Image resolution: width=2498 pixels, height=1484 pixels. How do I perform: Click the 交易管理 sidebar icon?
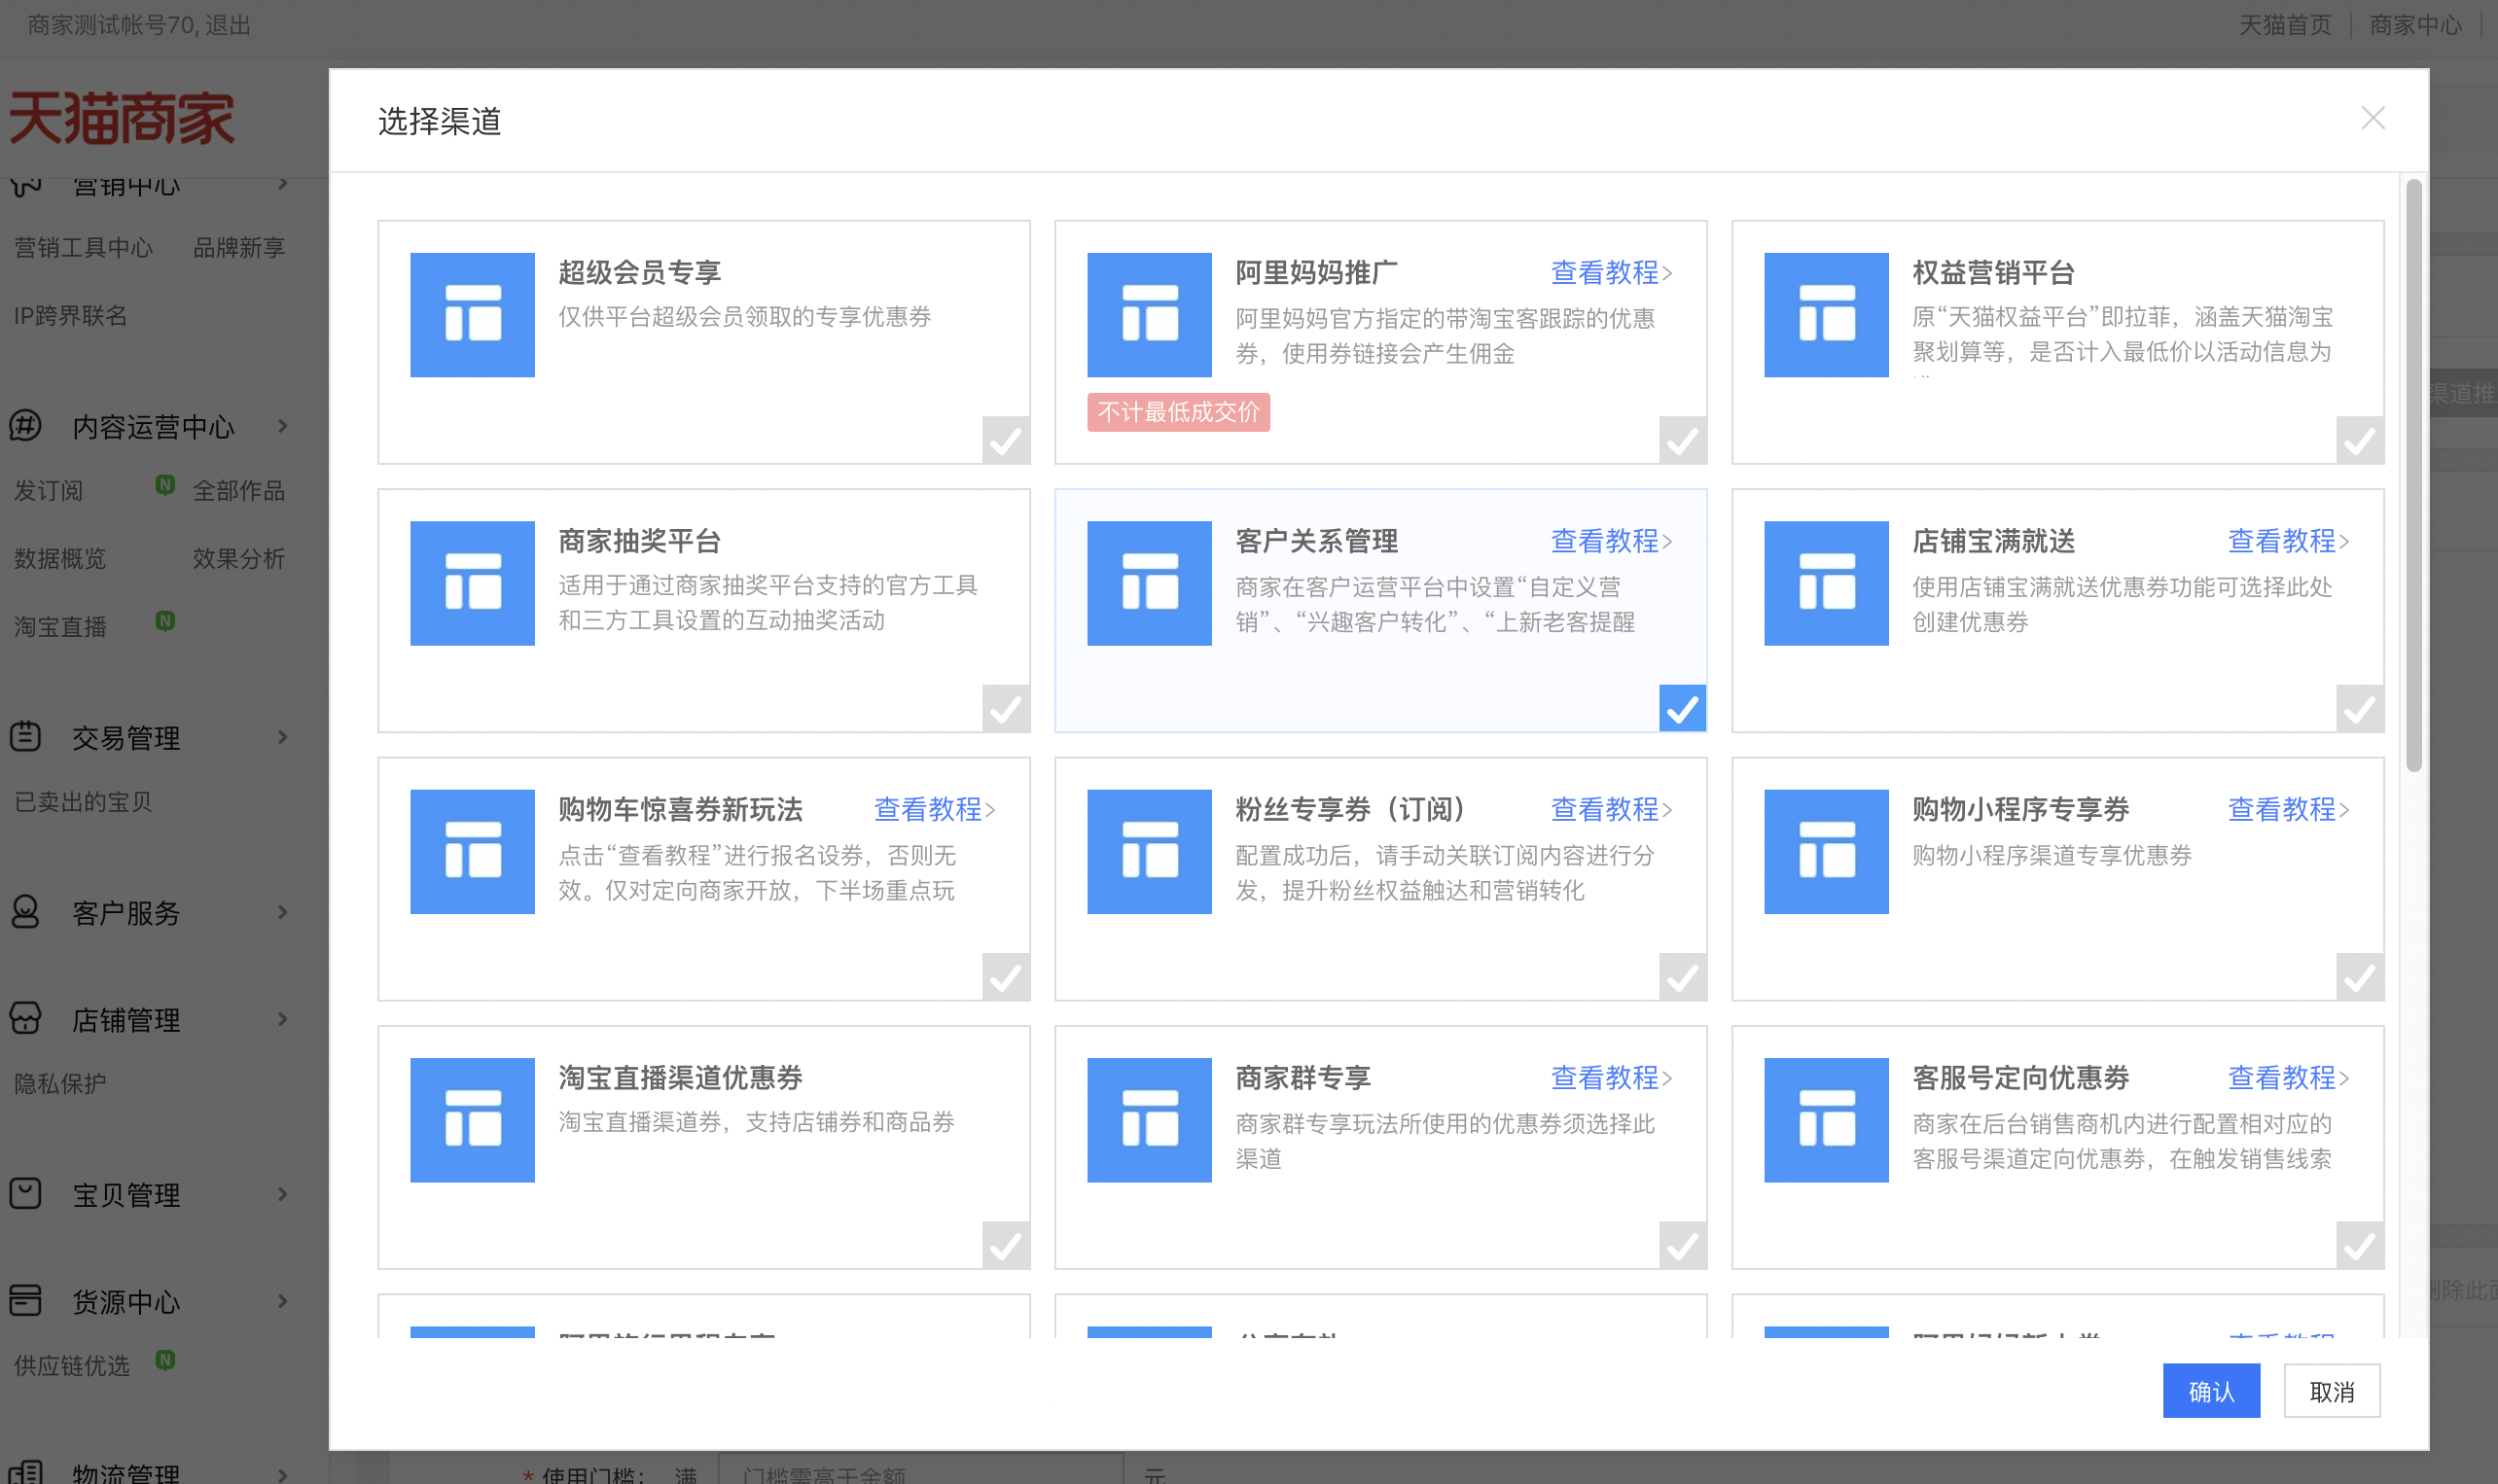point(26,737)
